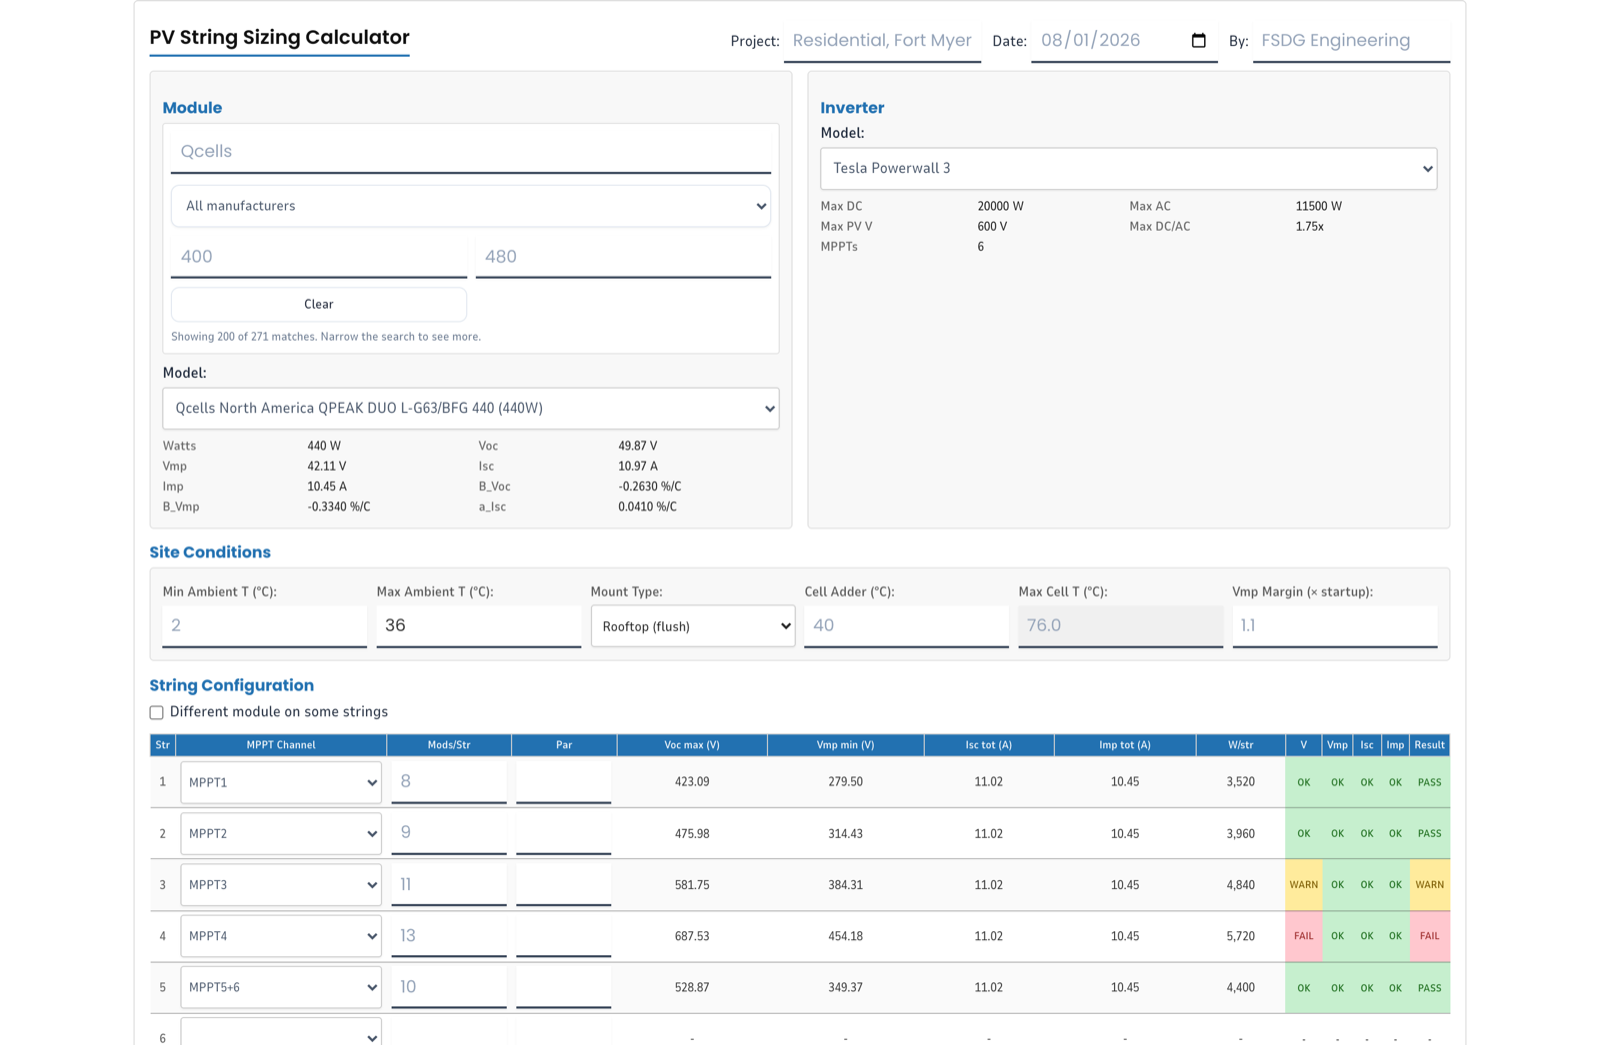Screen dimensions: 1600x1045
Task: Click the B_Voc value -0.2630 %/C
Action: pos(650,487)
